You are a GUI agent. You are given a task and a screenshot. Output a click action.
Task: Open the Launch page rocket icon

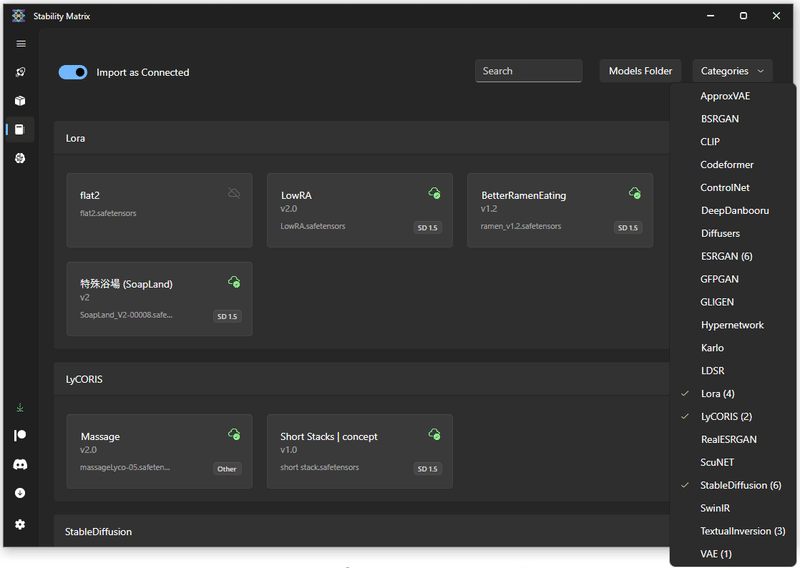tap(20, 72)
